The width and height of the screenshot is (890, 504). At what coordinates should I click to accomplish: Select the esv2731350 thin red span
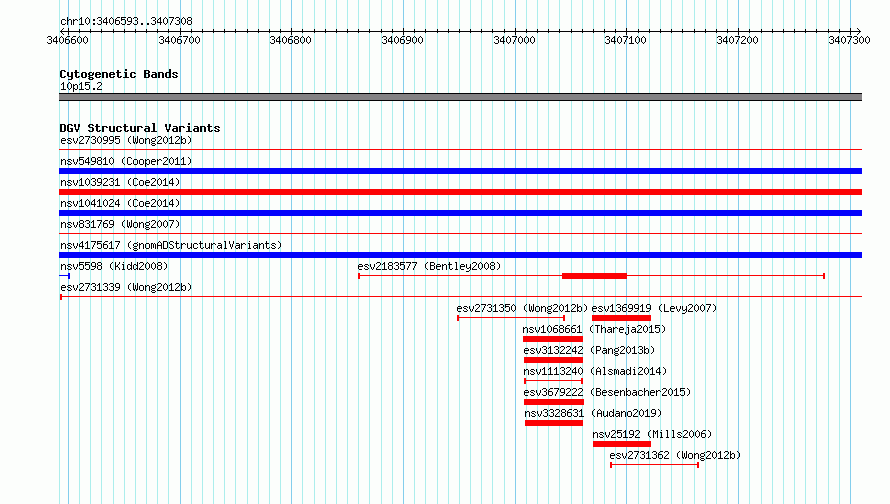pyautogui.click(x=511, y=318)
